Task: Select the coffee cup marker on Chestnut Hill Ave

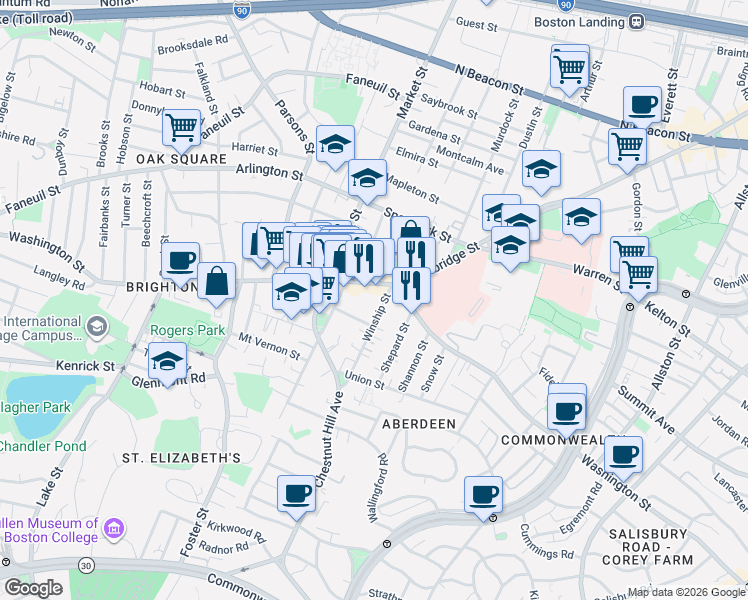Action: pyautogui.click(x=296, y=495)
